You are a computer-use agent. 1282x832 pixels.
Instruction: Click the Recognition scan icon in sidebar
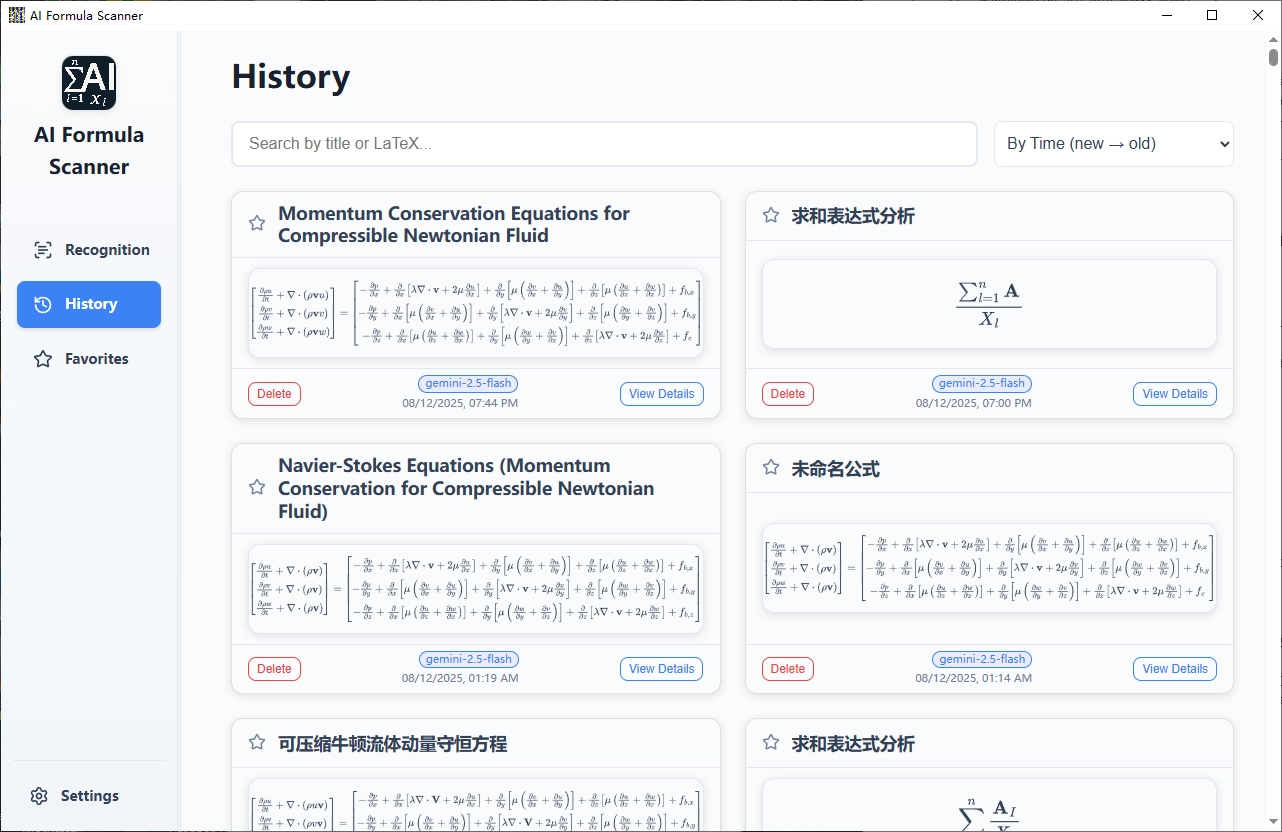[x=43, y=250]
